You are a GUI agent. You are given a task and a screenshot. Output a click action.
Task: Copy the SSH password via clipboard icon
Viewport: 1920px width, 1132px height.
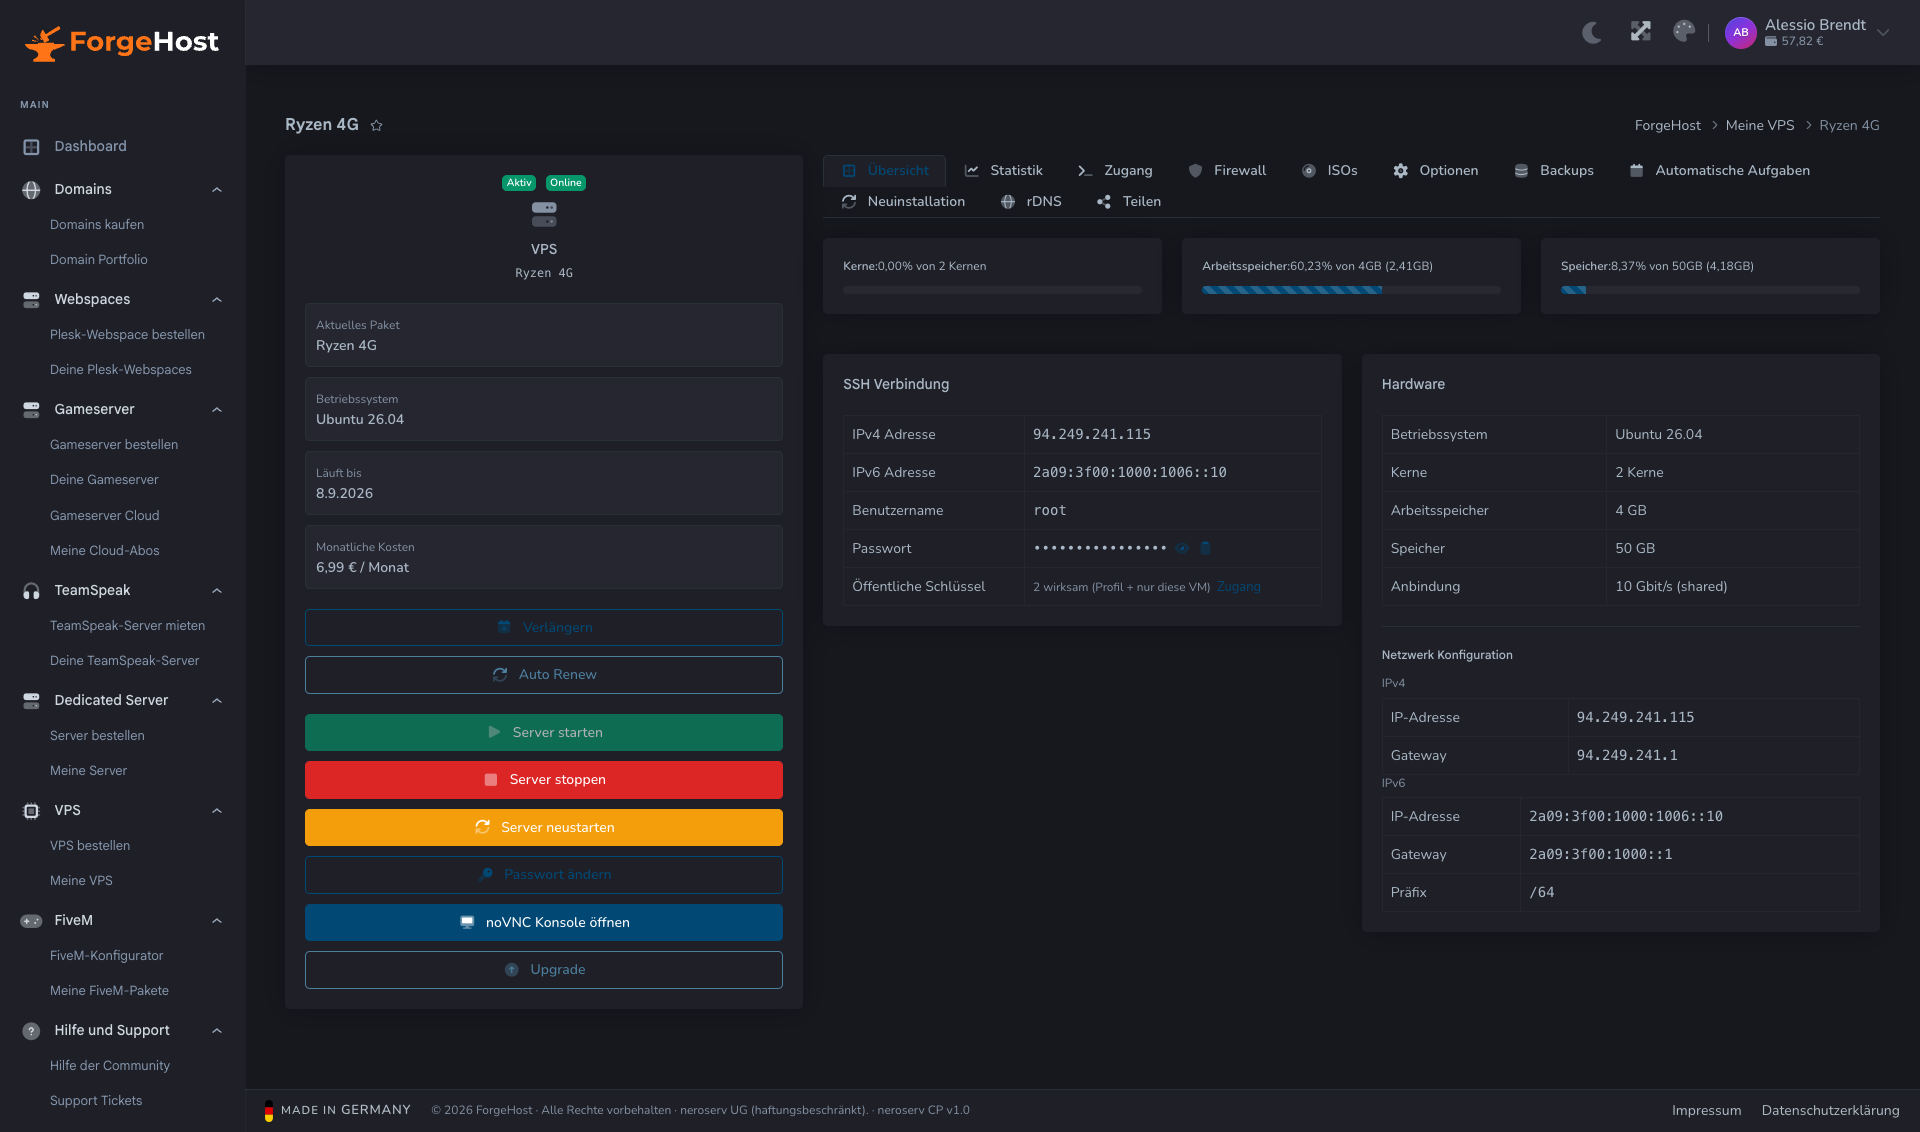(x=1205, y=548)
